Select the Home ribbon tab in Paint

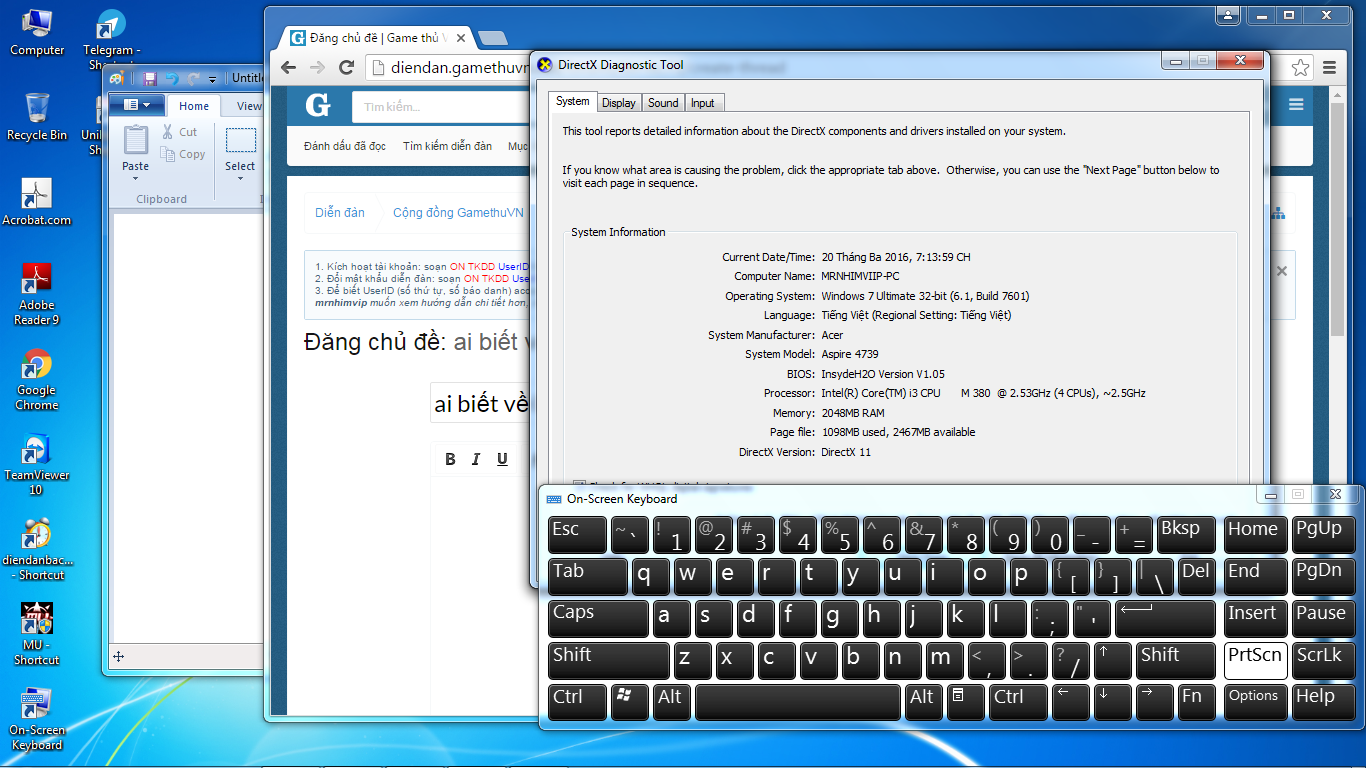coord(194,106)
